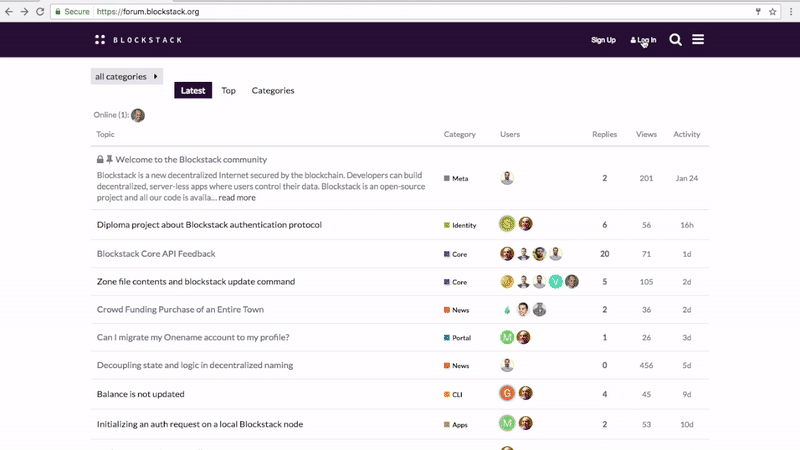The height and width of the screenshot is (450, 800).
Task: Click the online user avatar
Action: [138, 115]
